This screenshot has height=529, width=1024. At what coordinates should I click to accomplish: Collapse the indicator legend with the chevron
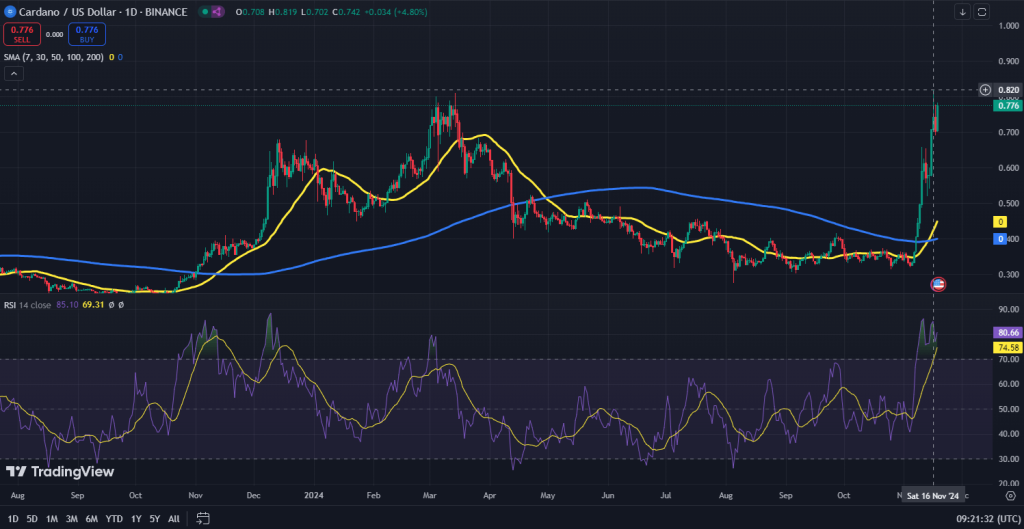14,74
